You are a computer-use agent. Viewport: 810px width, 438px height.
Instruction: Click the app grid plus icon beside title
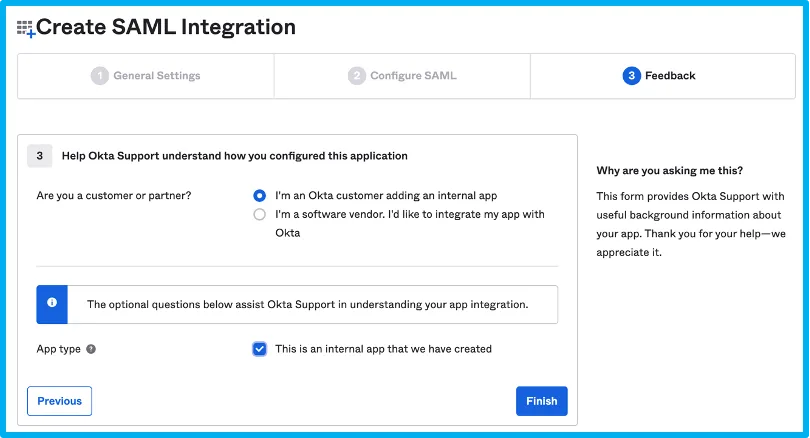pyautogui.click(x=25, y=29)
